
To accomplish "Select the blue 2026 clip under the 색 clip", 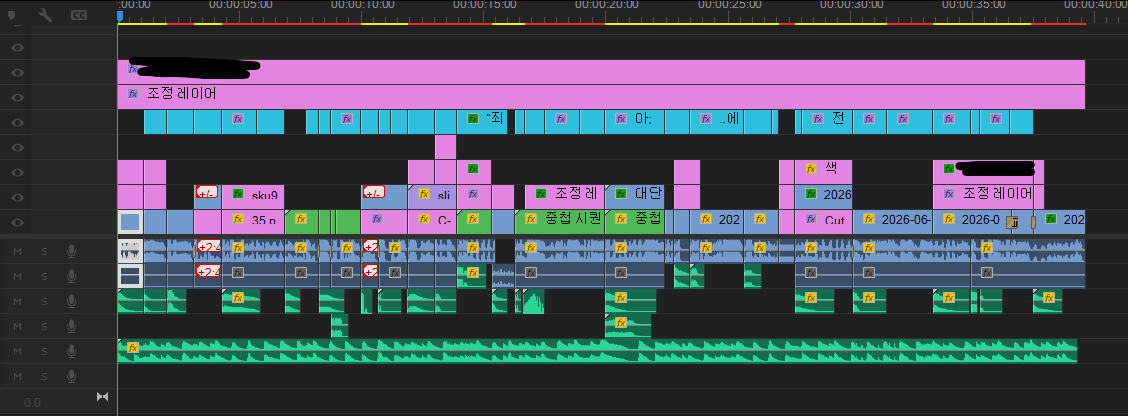I will [x=824, y=197].
